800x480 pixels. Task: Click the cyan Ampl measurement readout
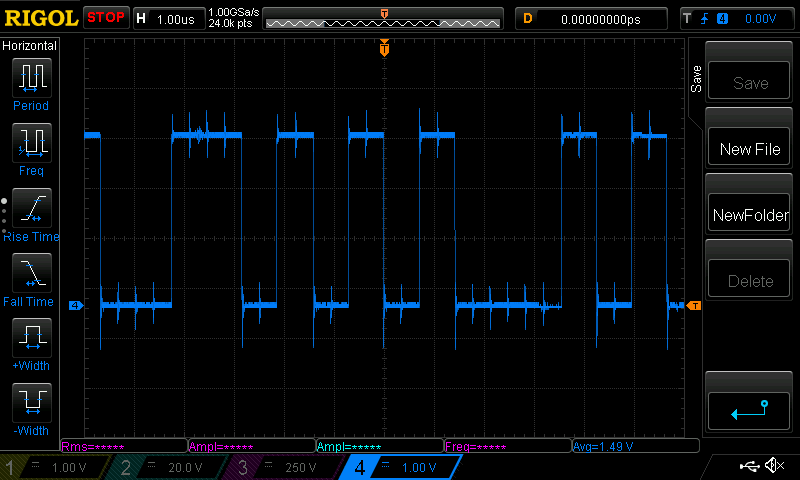(x=380, y=446)
